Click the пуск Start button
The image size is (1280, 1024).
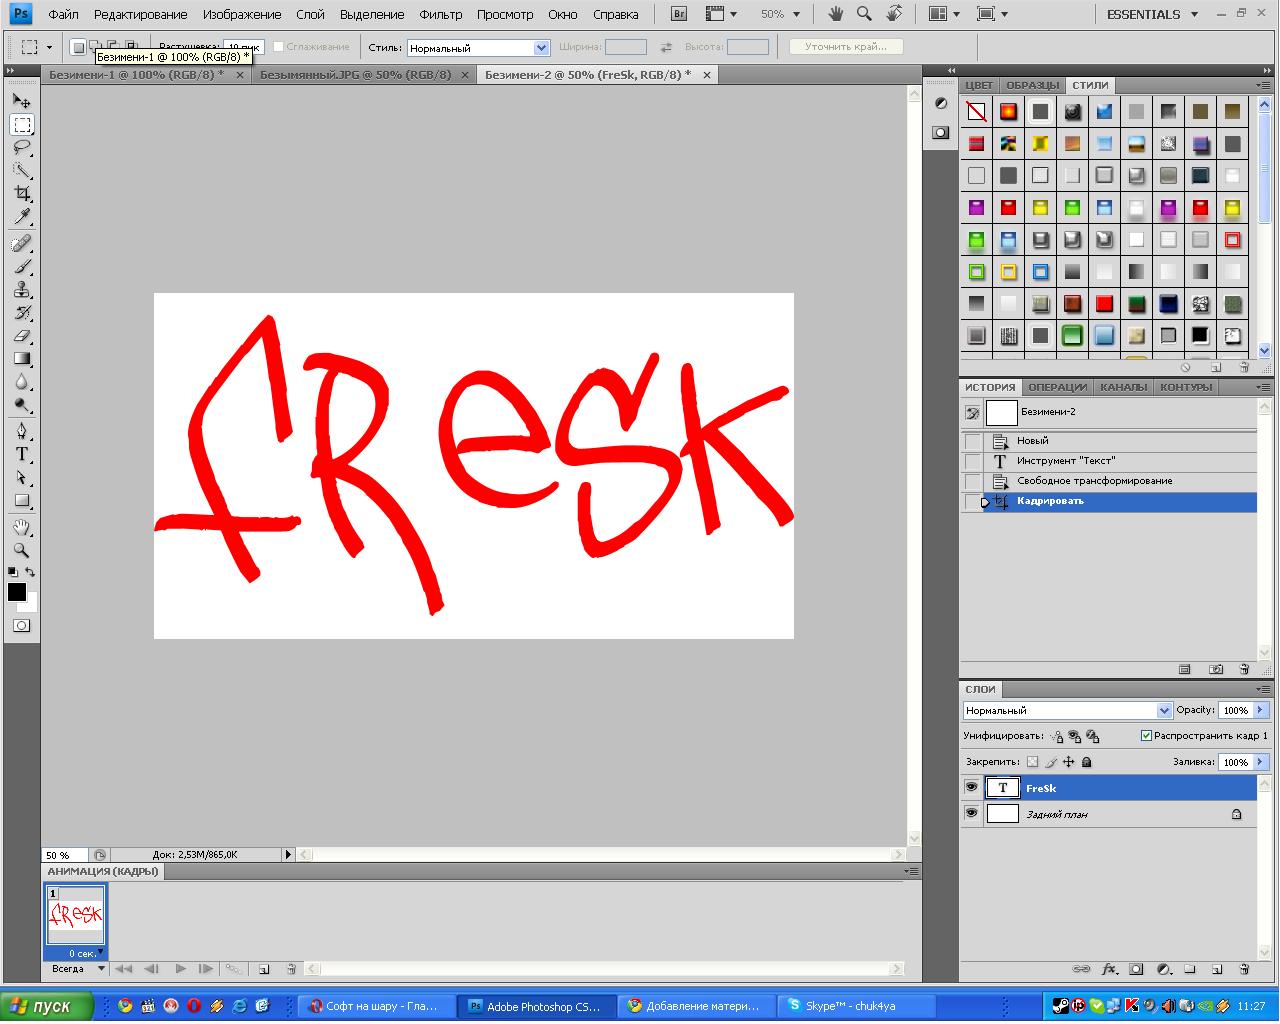click(46, 1006)
